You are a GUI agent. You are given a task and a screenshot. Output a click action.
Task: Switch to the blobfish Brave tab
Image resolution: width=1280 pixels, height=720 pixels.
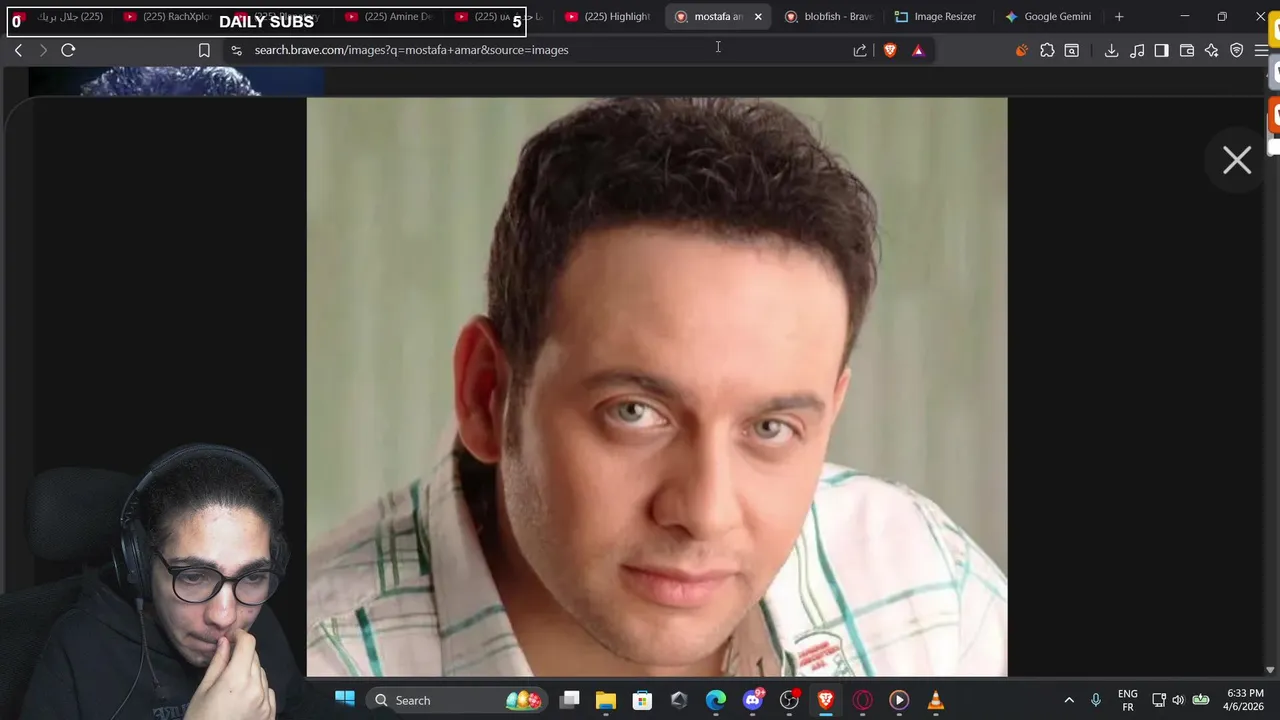tap(829, 17)
